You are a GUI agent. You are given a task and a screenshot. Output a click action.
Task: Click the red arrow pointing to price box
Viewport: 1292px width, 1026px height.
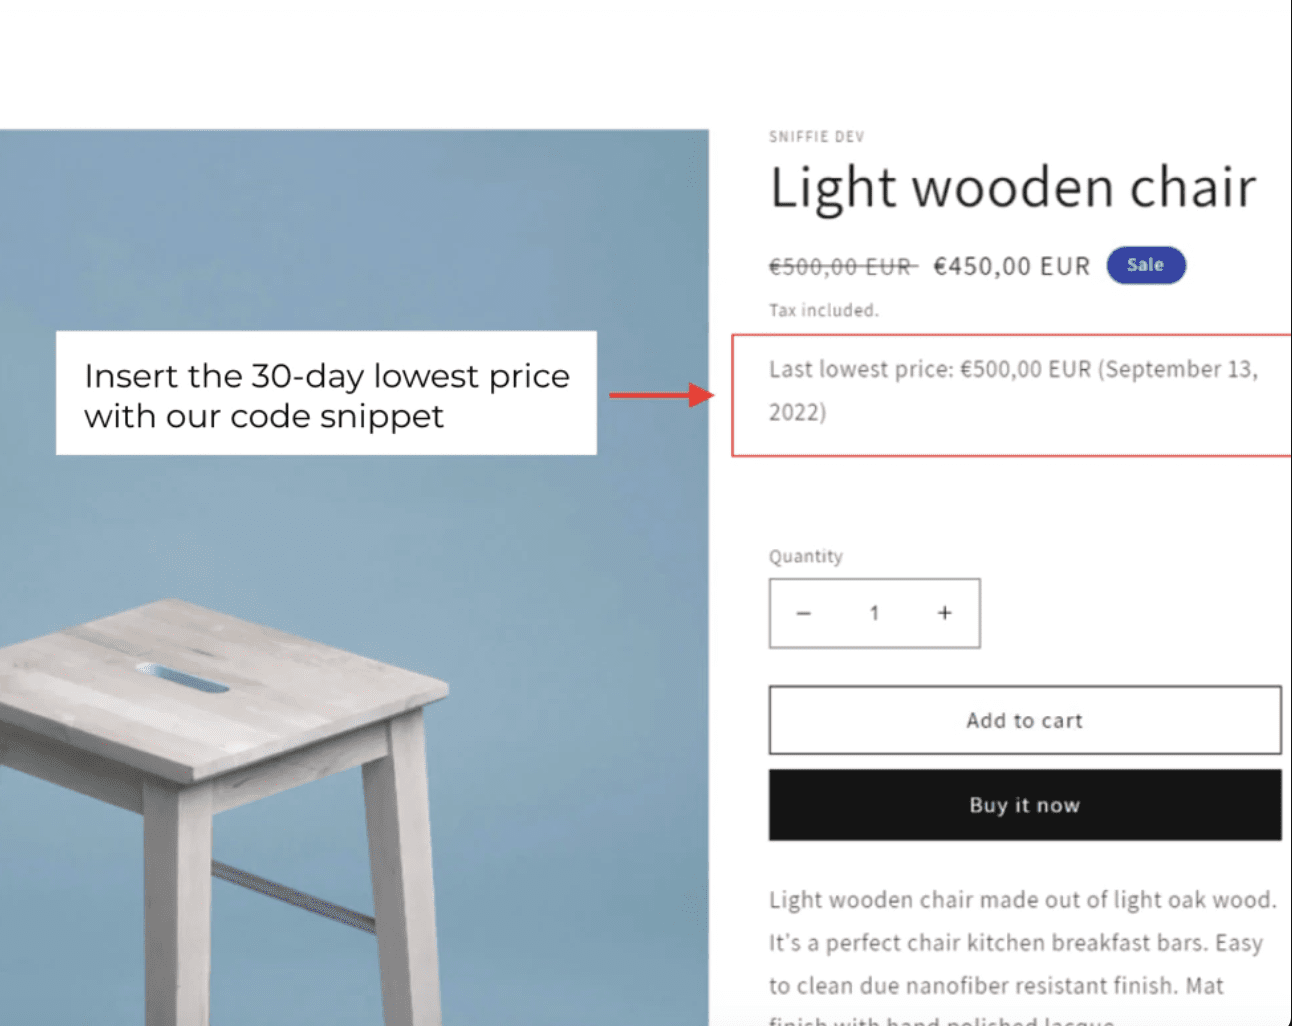660,393
